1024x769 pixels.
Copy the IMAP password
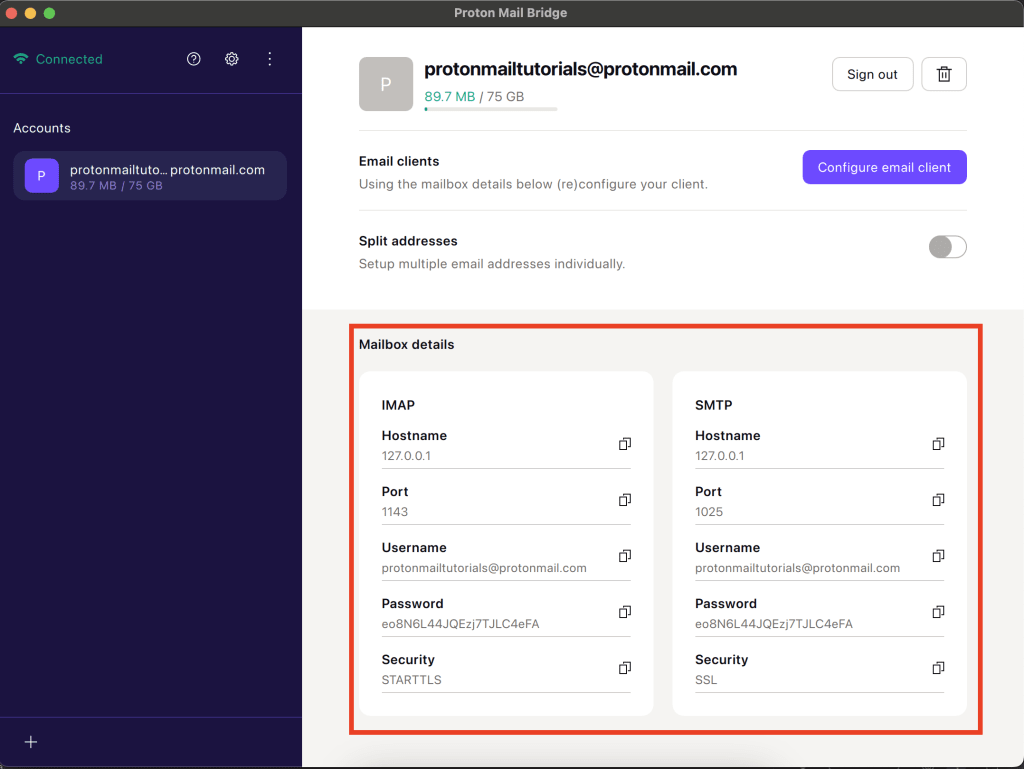[x=624, y=612]
